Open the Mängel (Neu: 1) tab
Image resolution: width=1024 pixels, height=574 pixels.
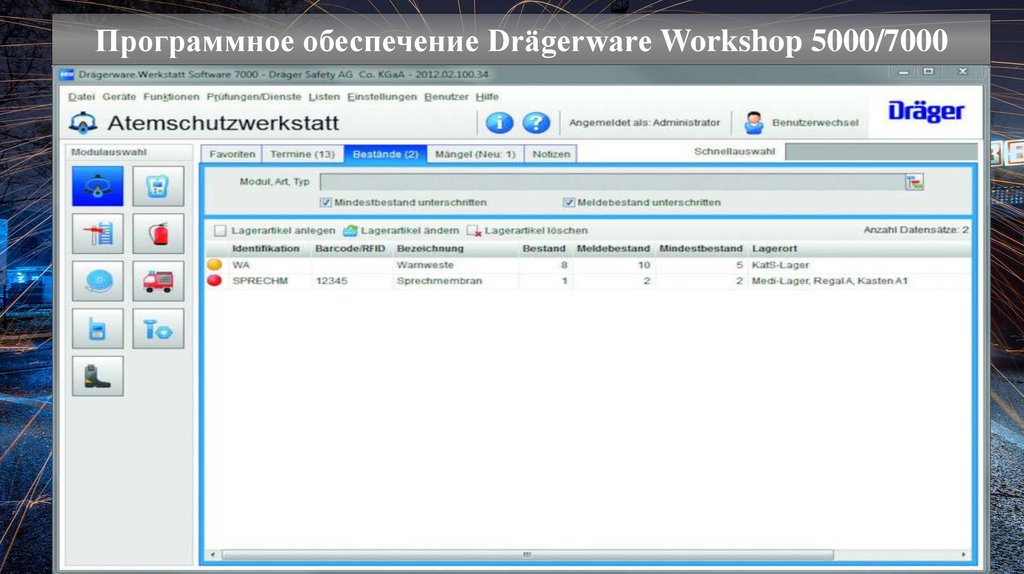point(475,154)
